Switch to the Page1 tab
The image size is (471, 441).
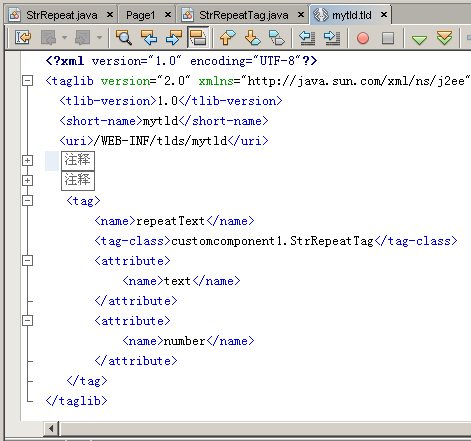point(141,15)
